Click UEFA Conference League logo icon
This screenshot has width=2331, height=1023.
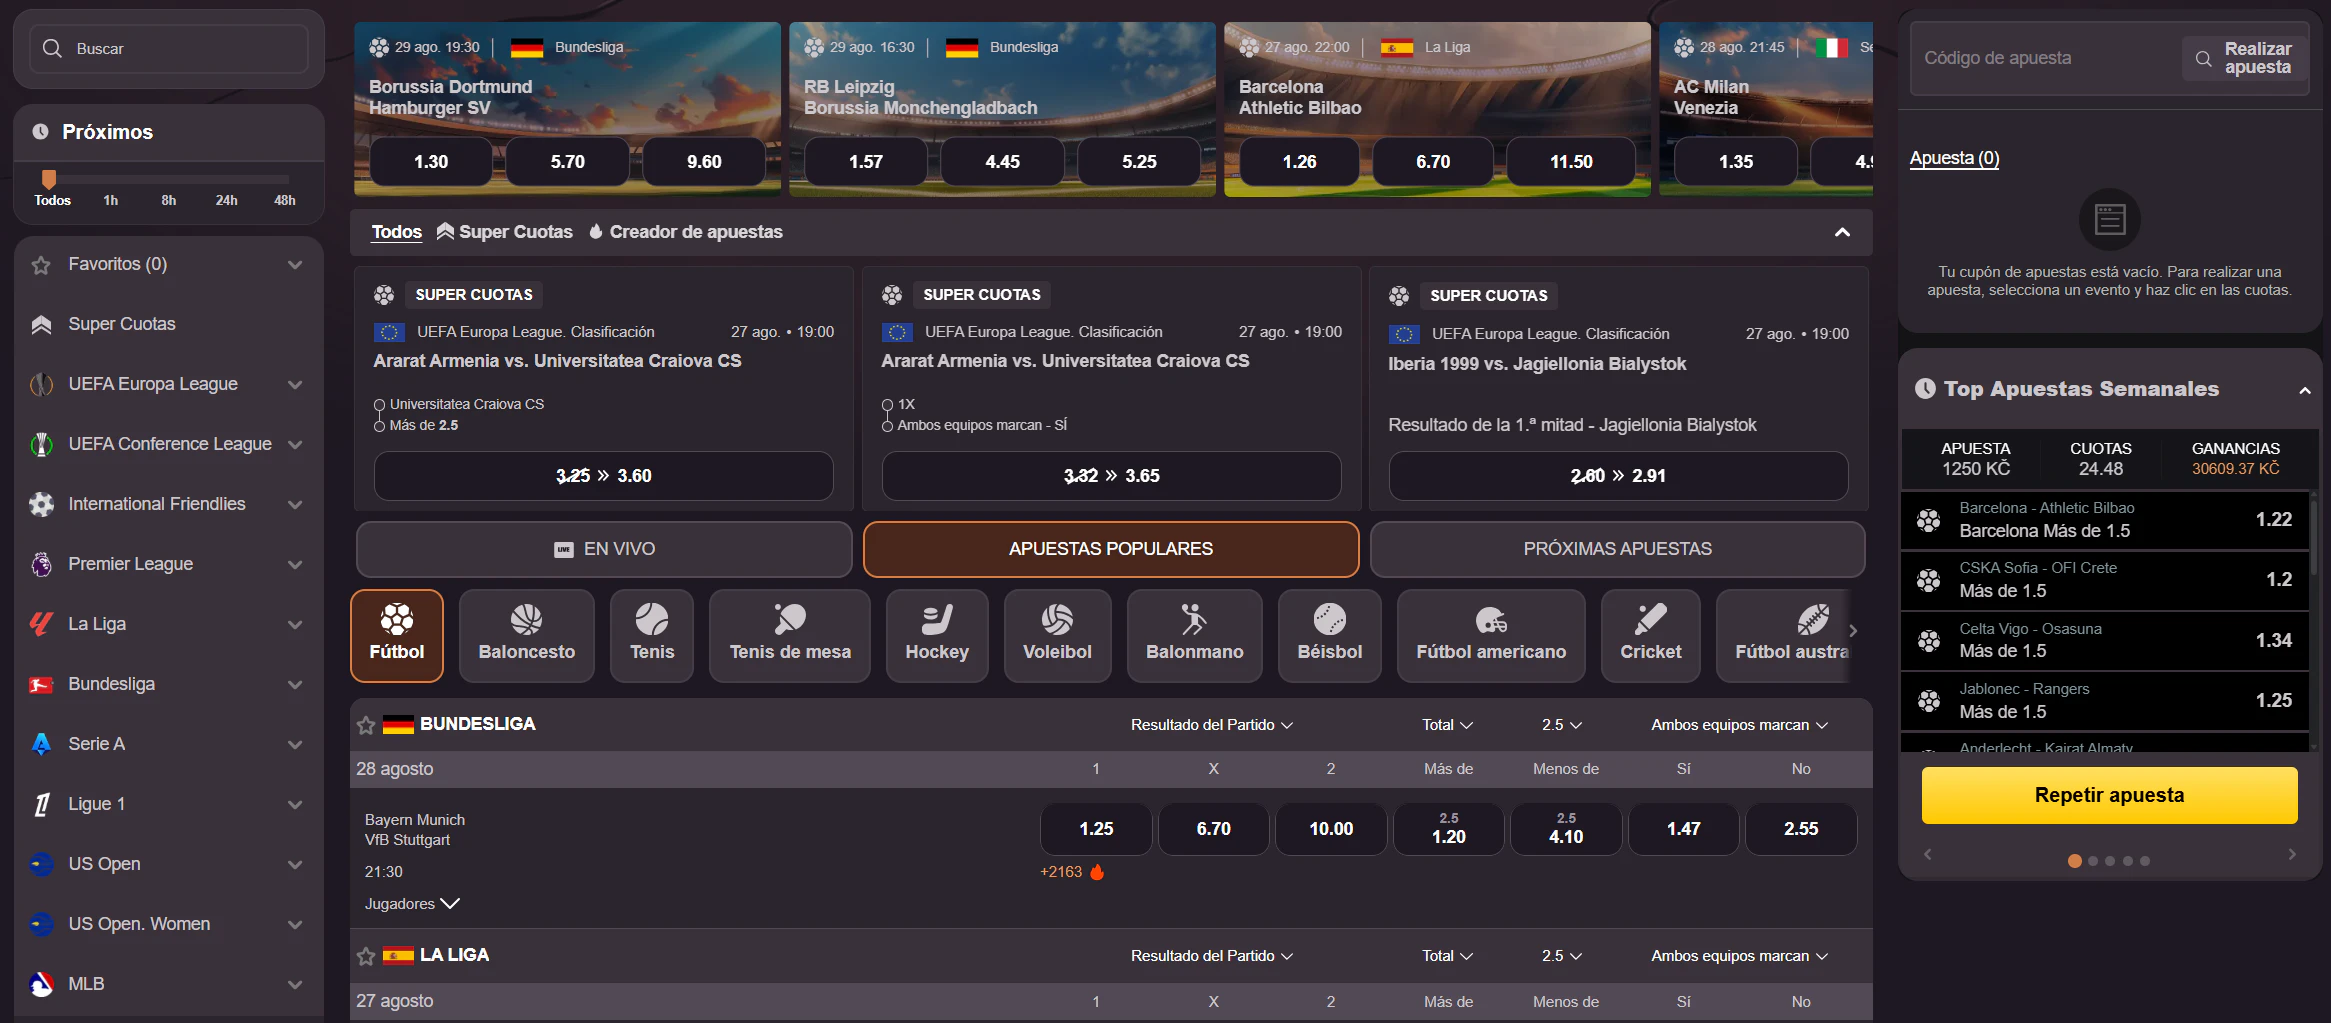pos(41,444)
